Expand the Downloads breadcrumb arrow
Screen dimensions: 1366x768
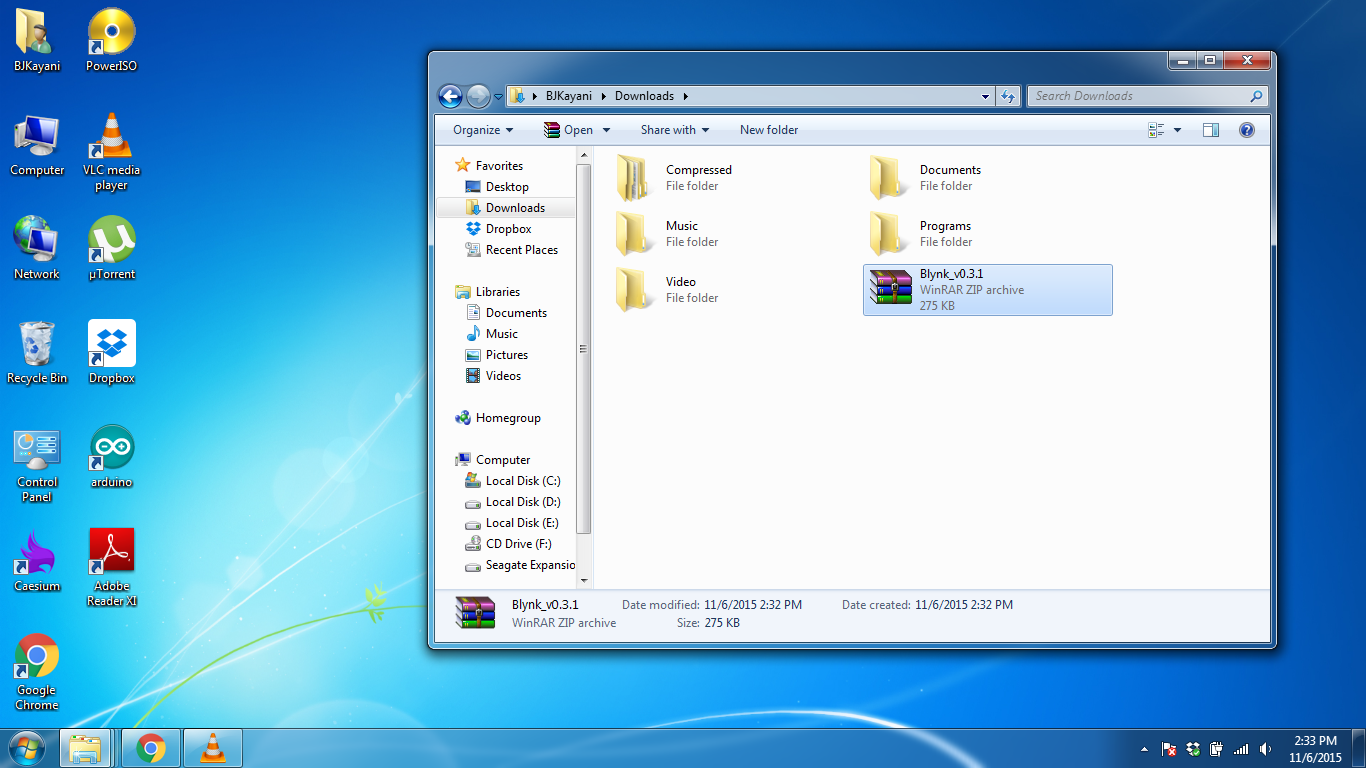[685, 96]
